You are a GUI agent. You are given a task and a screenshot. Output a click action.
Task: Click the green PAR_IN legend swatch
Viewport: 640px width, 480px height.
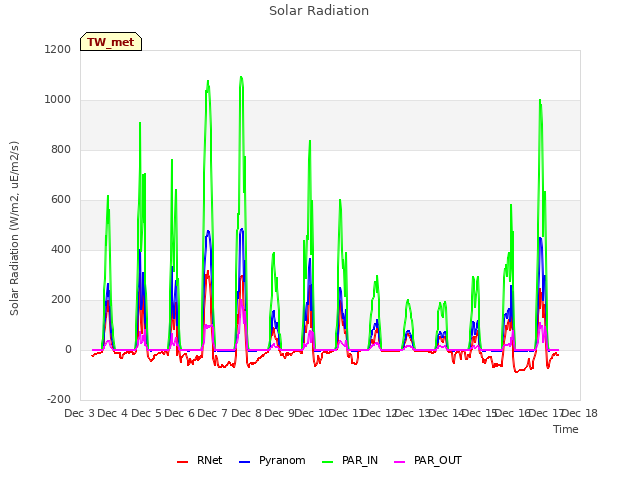point(327,462)
